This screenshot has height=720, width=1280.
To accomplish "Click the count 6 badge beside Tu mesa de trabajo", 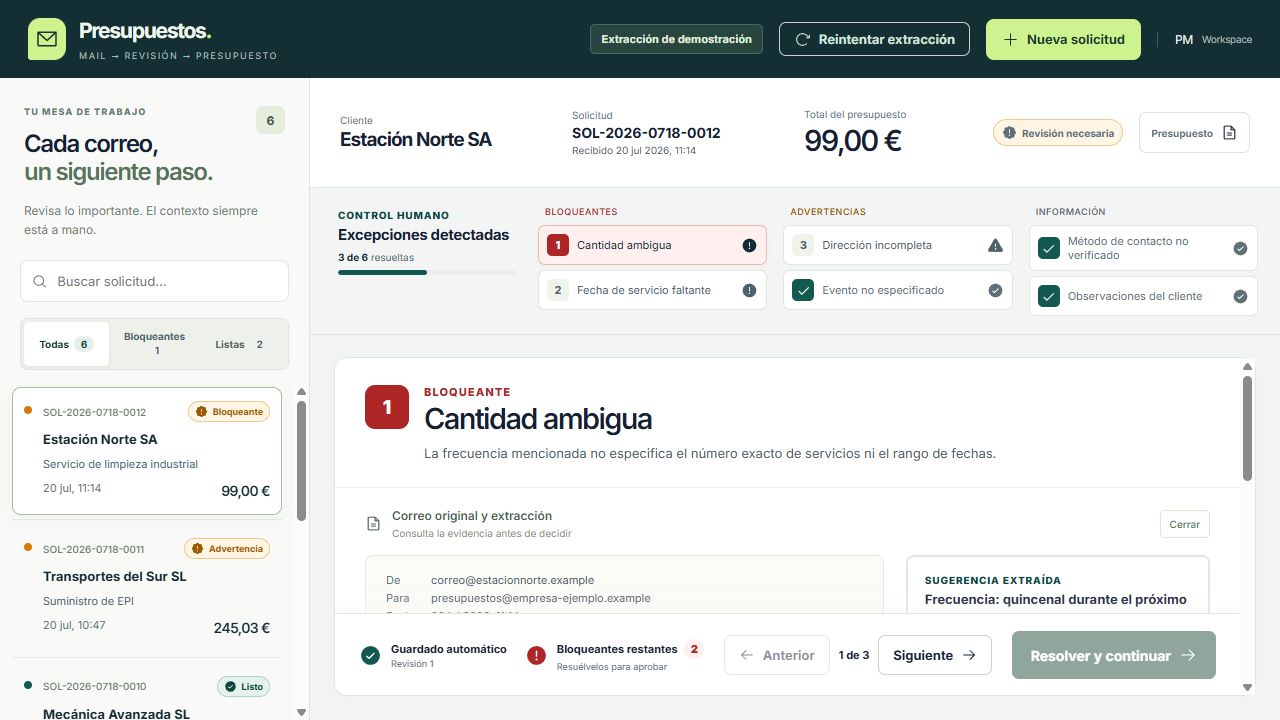I will pyautogui.click(x=270, y=121).
